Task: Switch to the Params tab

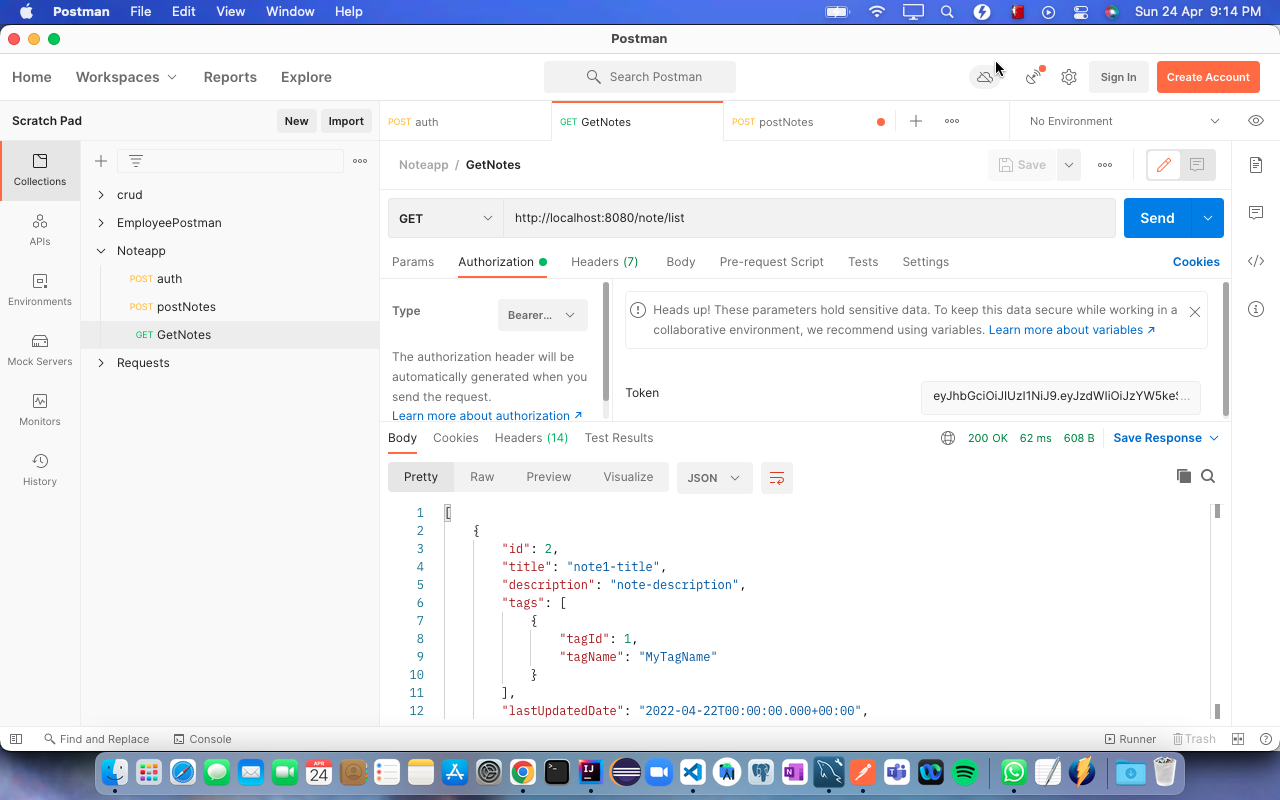Action: 413,262
